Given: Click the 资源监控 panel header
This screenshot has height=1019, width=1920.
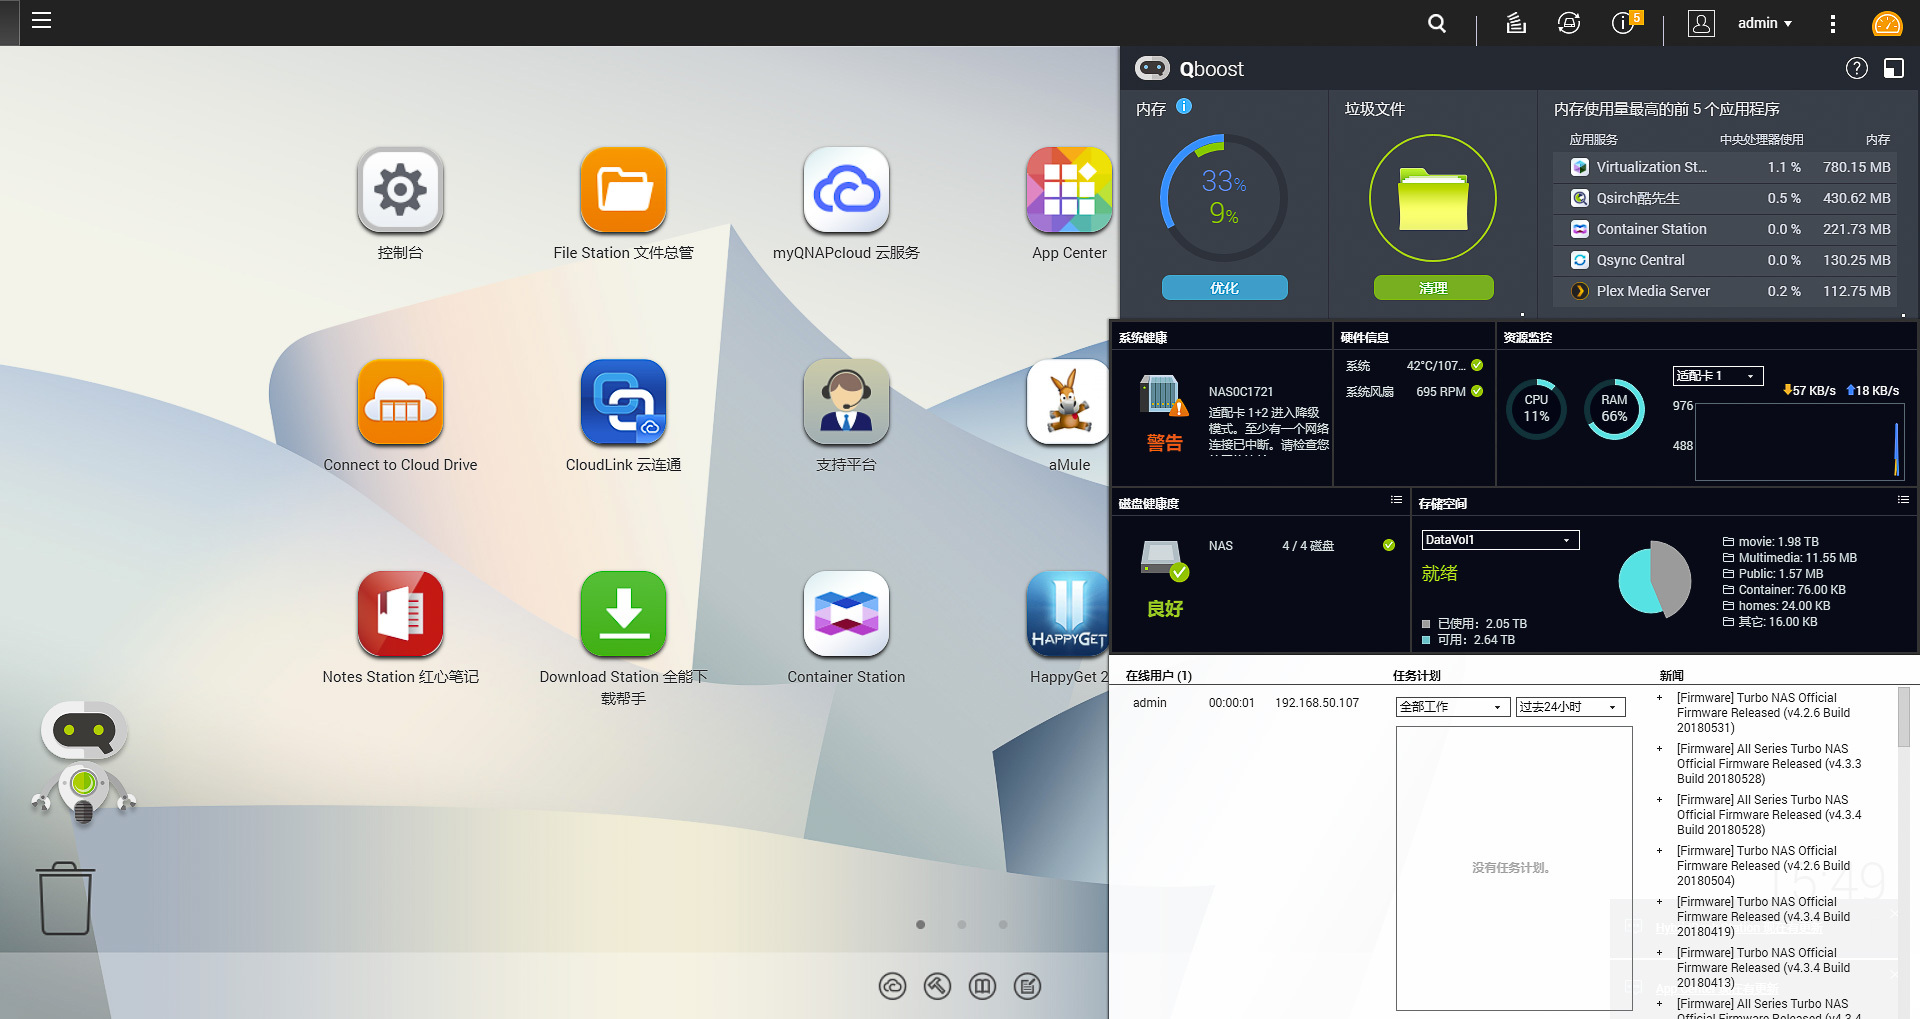Looking at the screenshot, I should tap(1528, 338).
